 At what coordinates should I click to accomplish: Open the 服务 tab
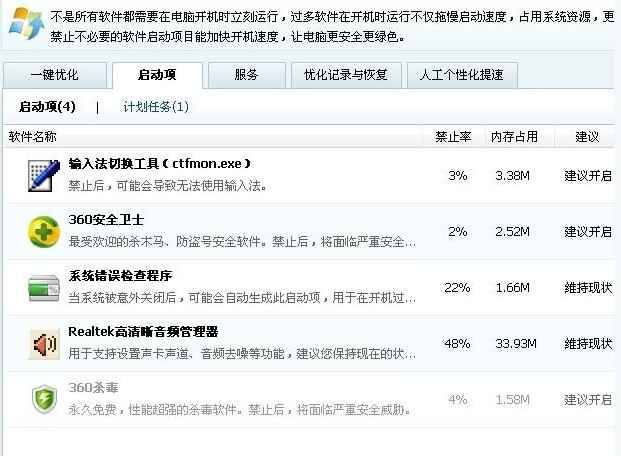246,75
